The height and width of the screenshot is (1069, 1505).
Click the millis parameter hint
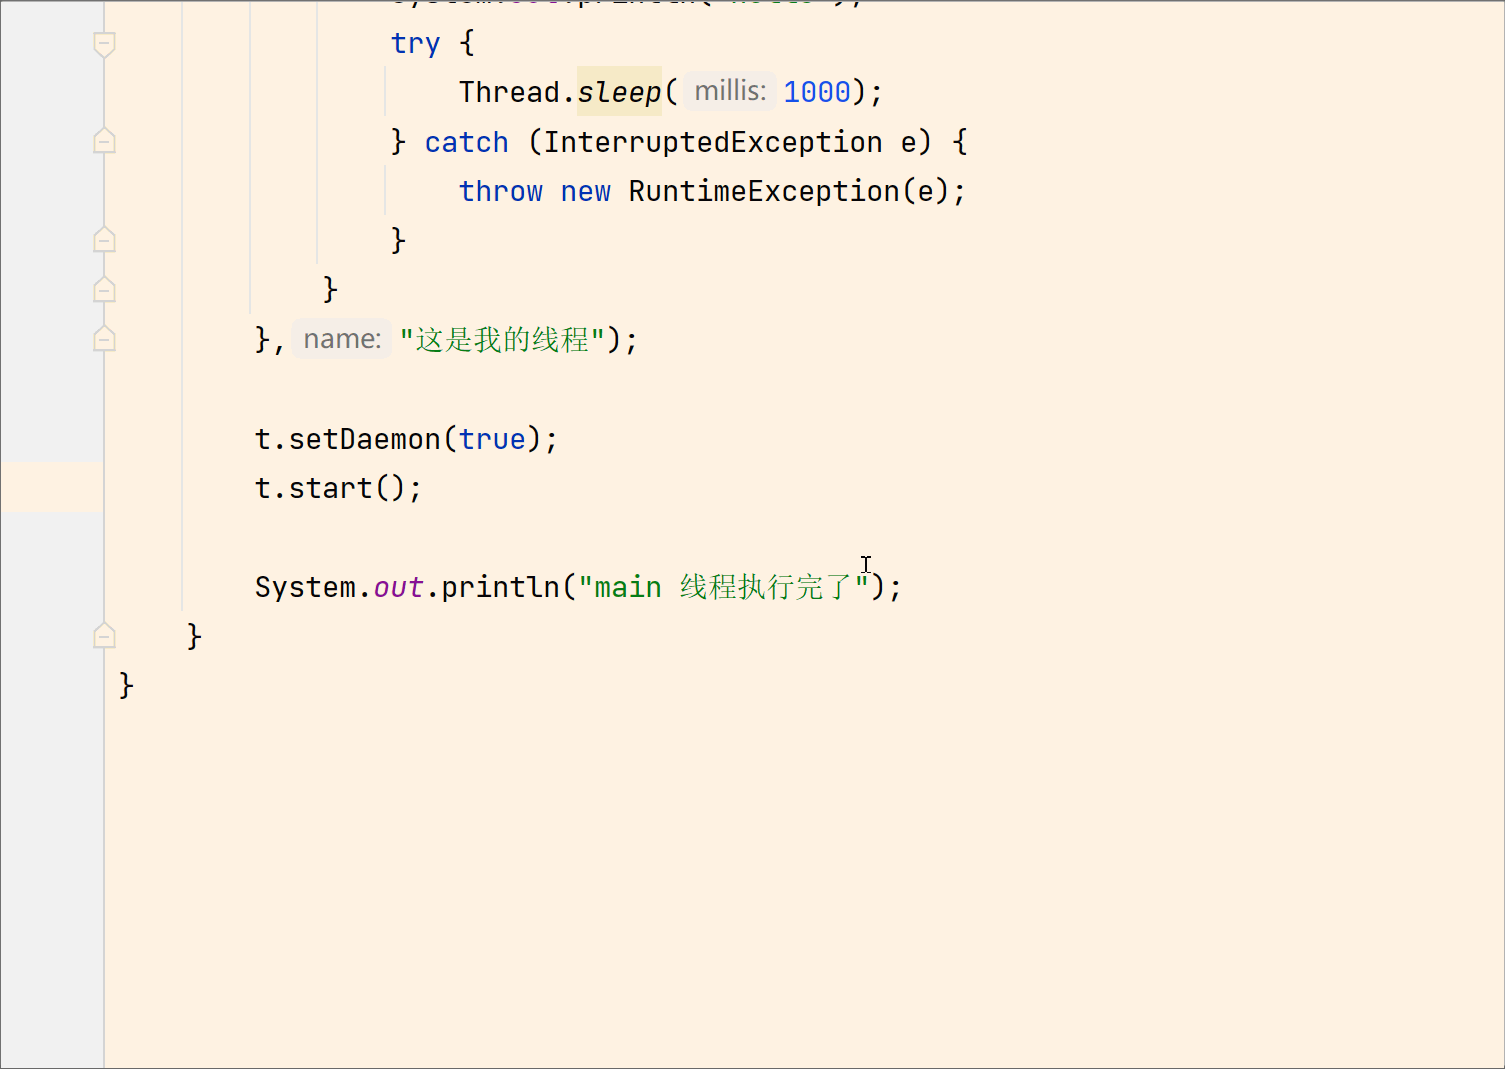[x=729, y=90]
